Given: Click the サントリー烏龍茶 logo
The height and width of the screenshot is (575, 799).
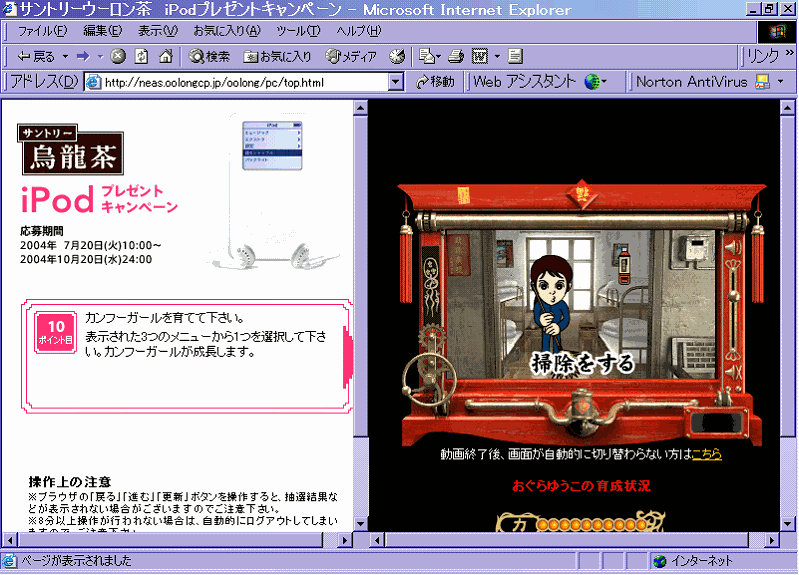Looking at the screenshot, I should (x=70, y=149).
